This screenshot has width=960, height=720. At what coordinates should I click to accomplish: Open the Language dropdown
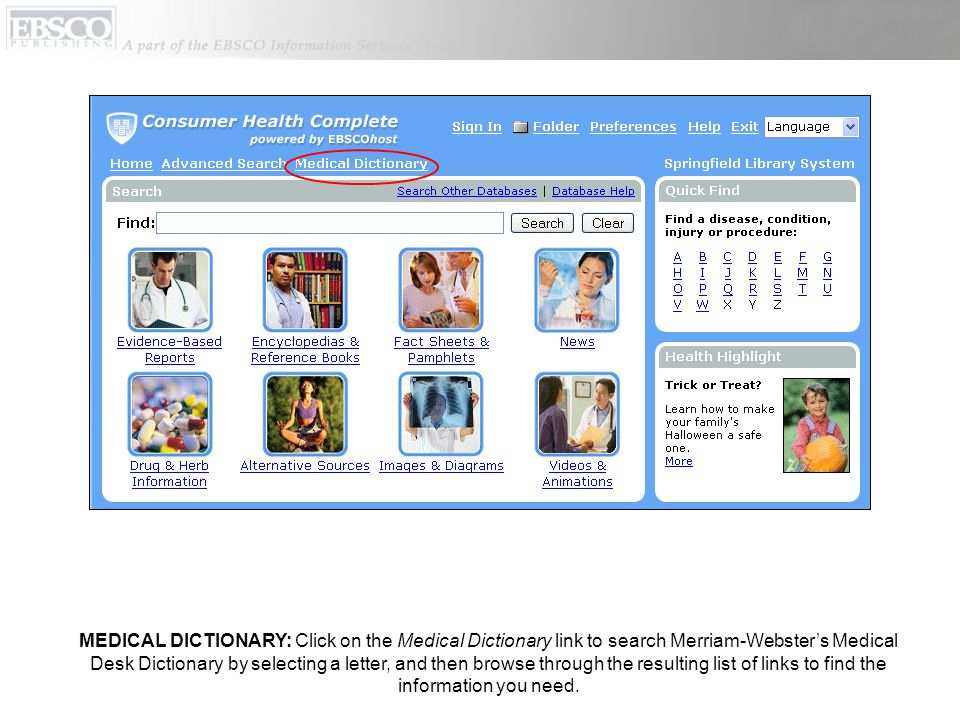tap(811, 127)
